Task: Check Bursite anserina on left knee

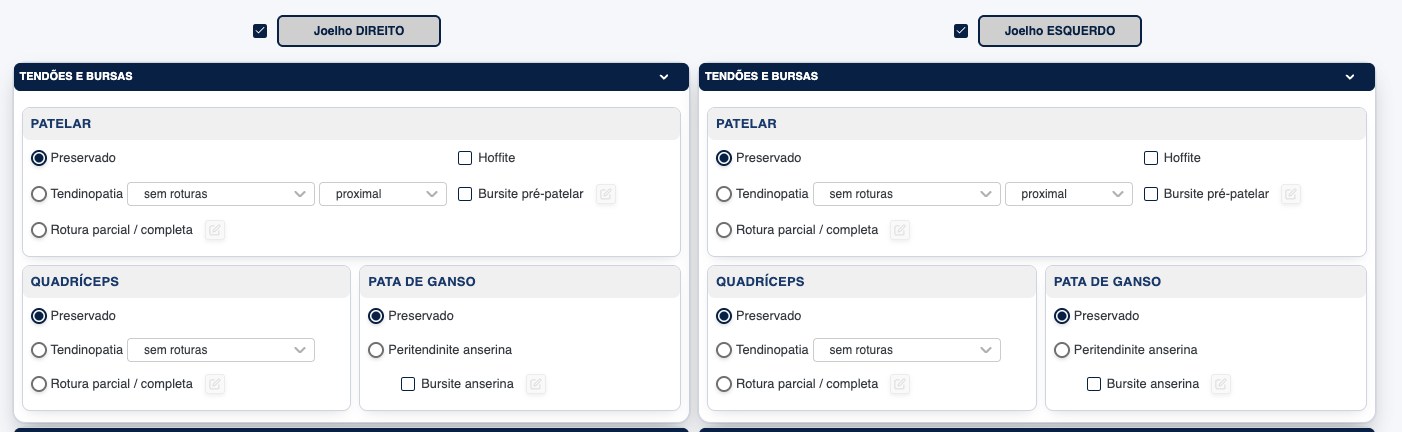Action: (x=1094, y=384)
